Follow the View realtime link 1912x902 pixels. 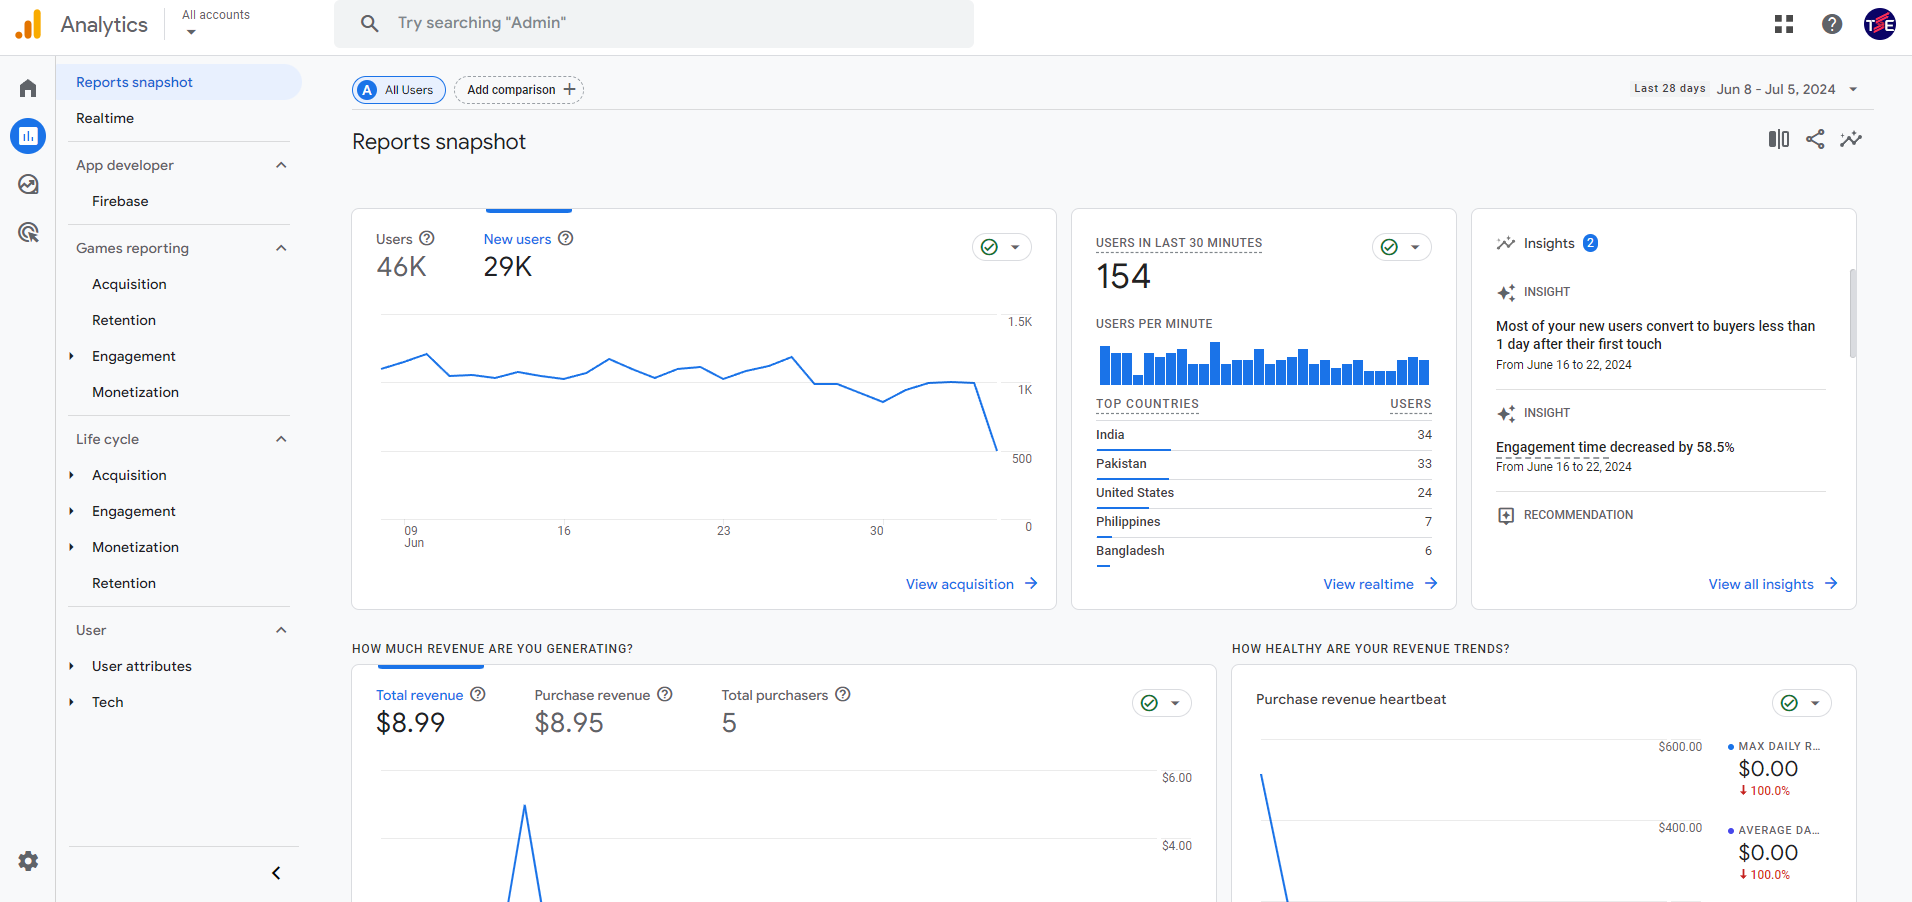coord(1380,584)
